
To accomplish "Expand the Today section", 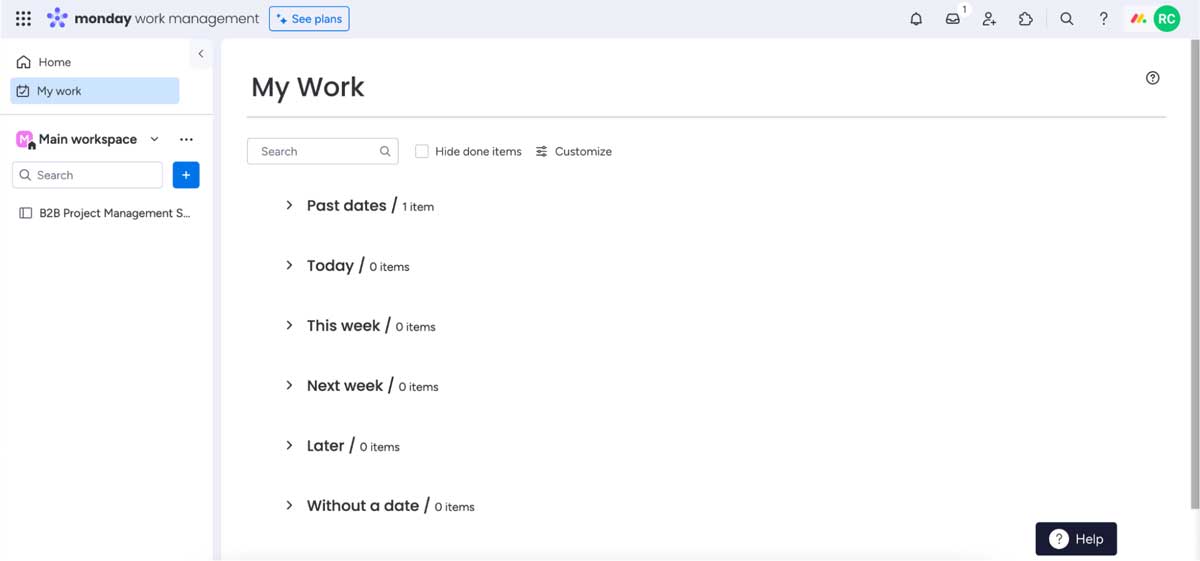I will tap(289, 265).
